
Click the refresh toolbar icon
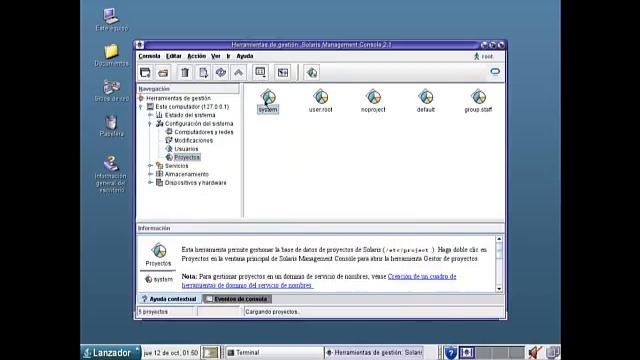click(x=221, y=73)
